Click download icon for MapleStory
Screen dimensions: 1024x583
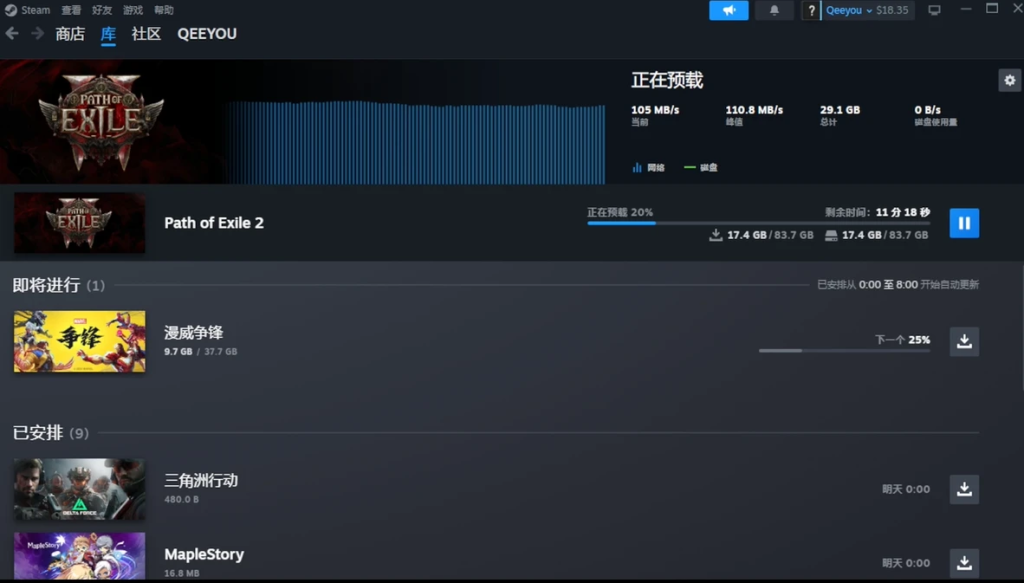click(964, 563)
